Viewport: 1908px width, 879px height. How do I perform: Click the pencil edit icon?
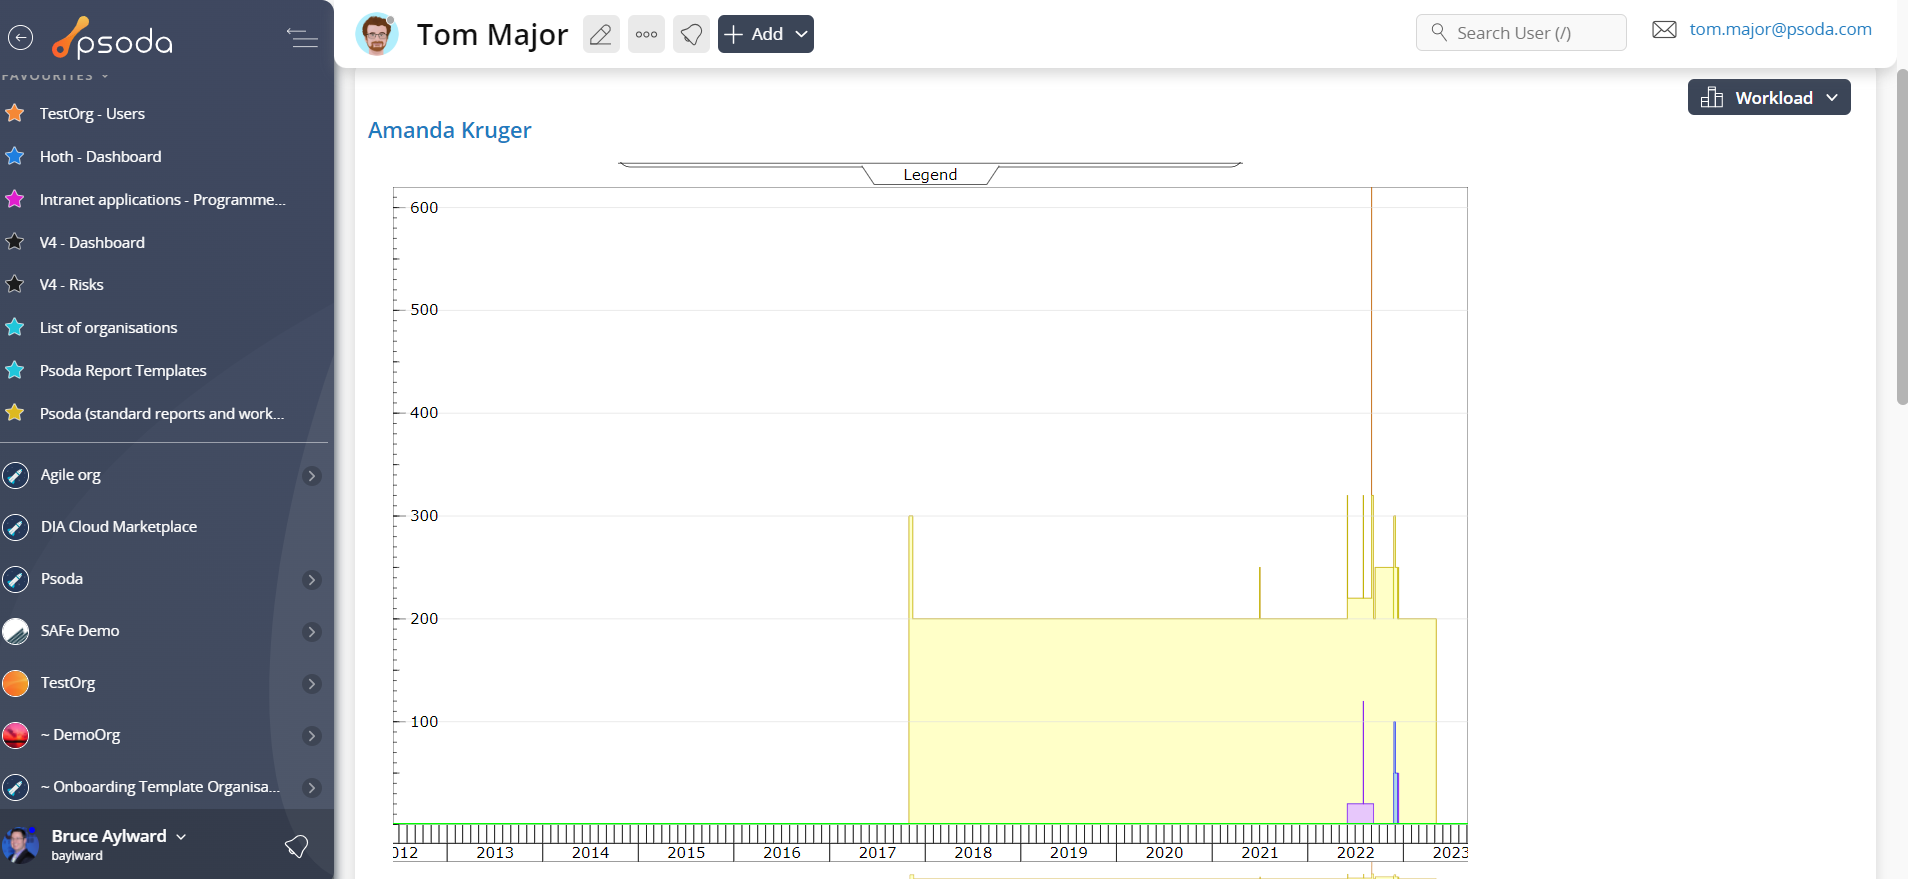tap(601, 34)
